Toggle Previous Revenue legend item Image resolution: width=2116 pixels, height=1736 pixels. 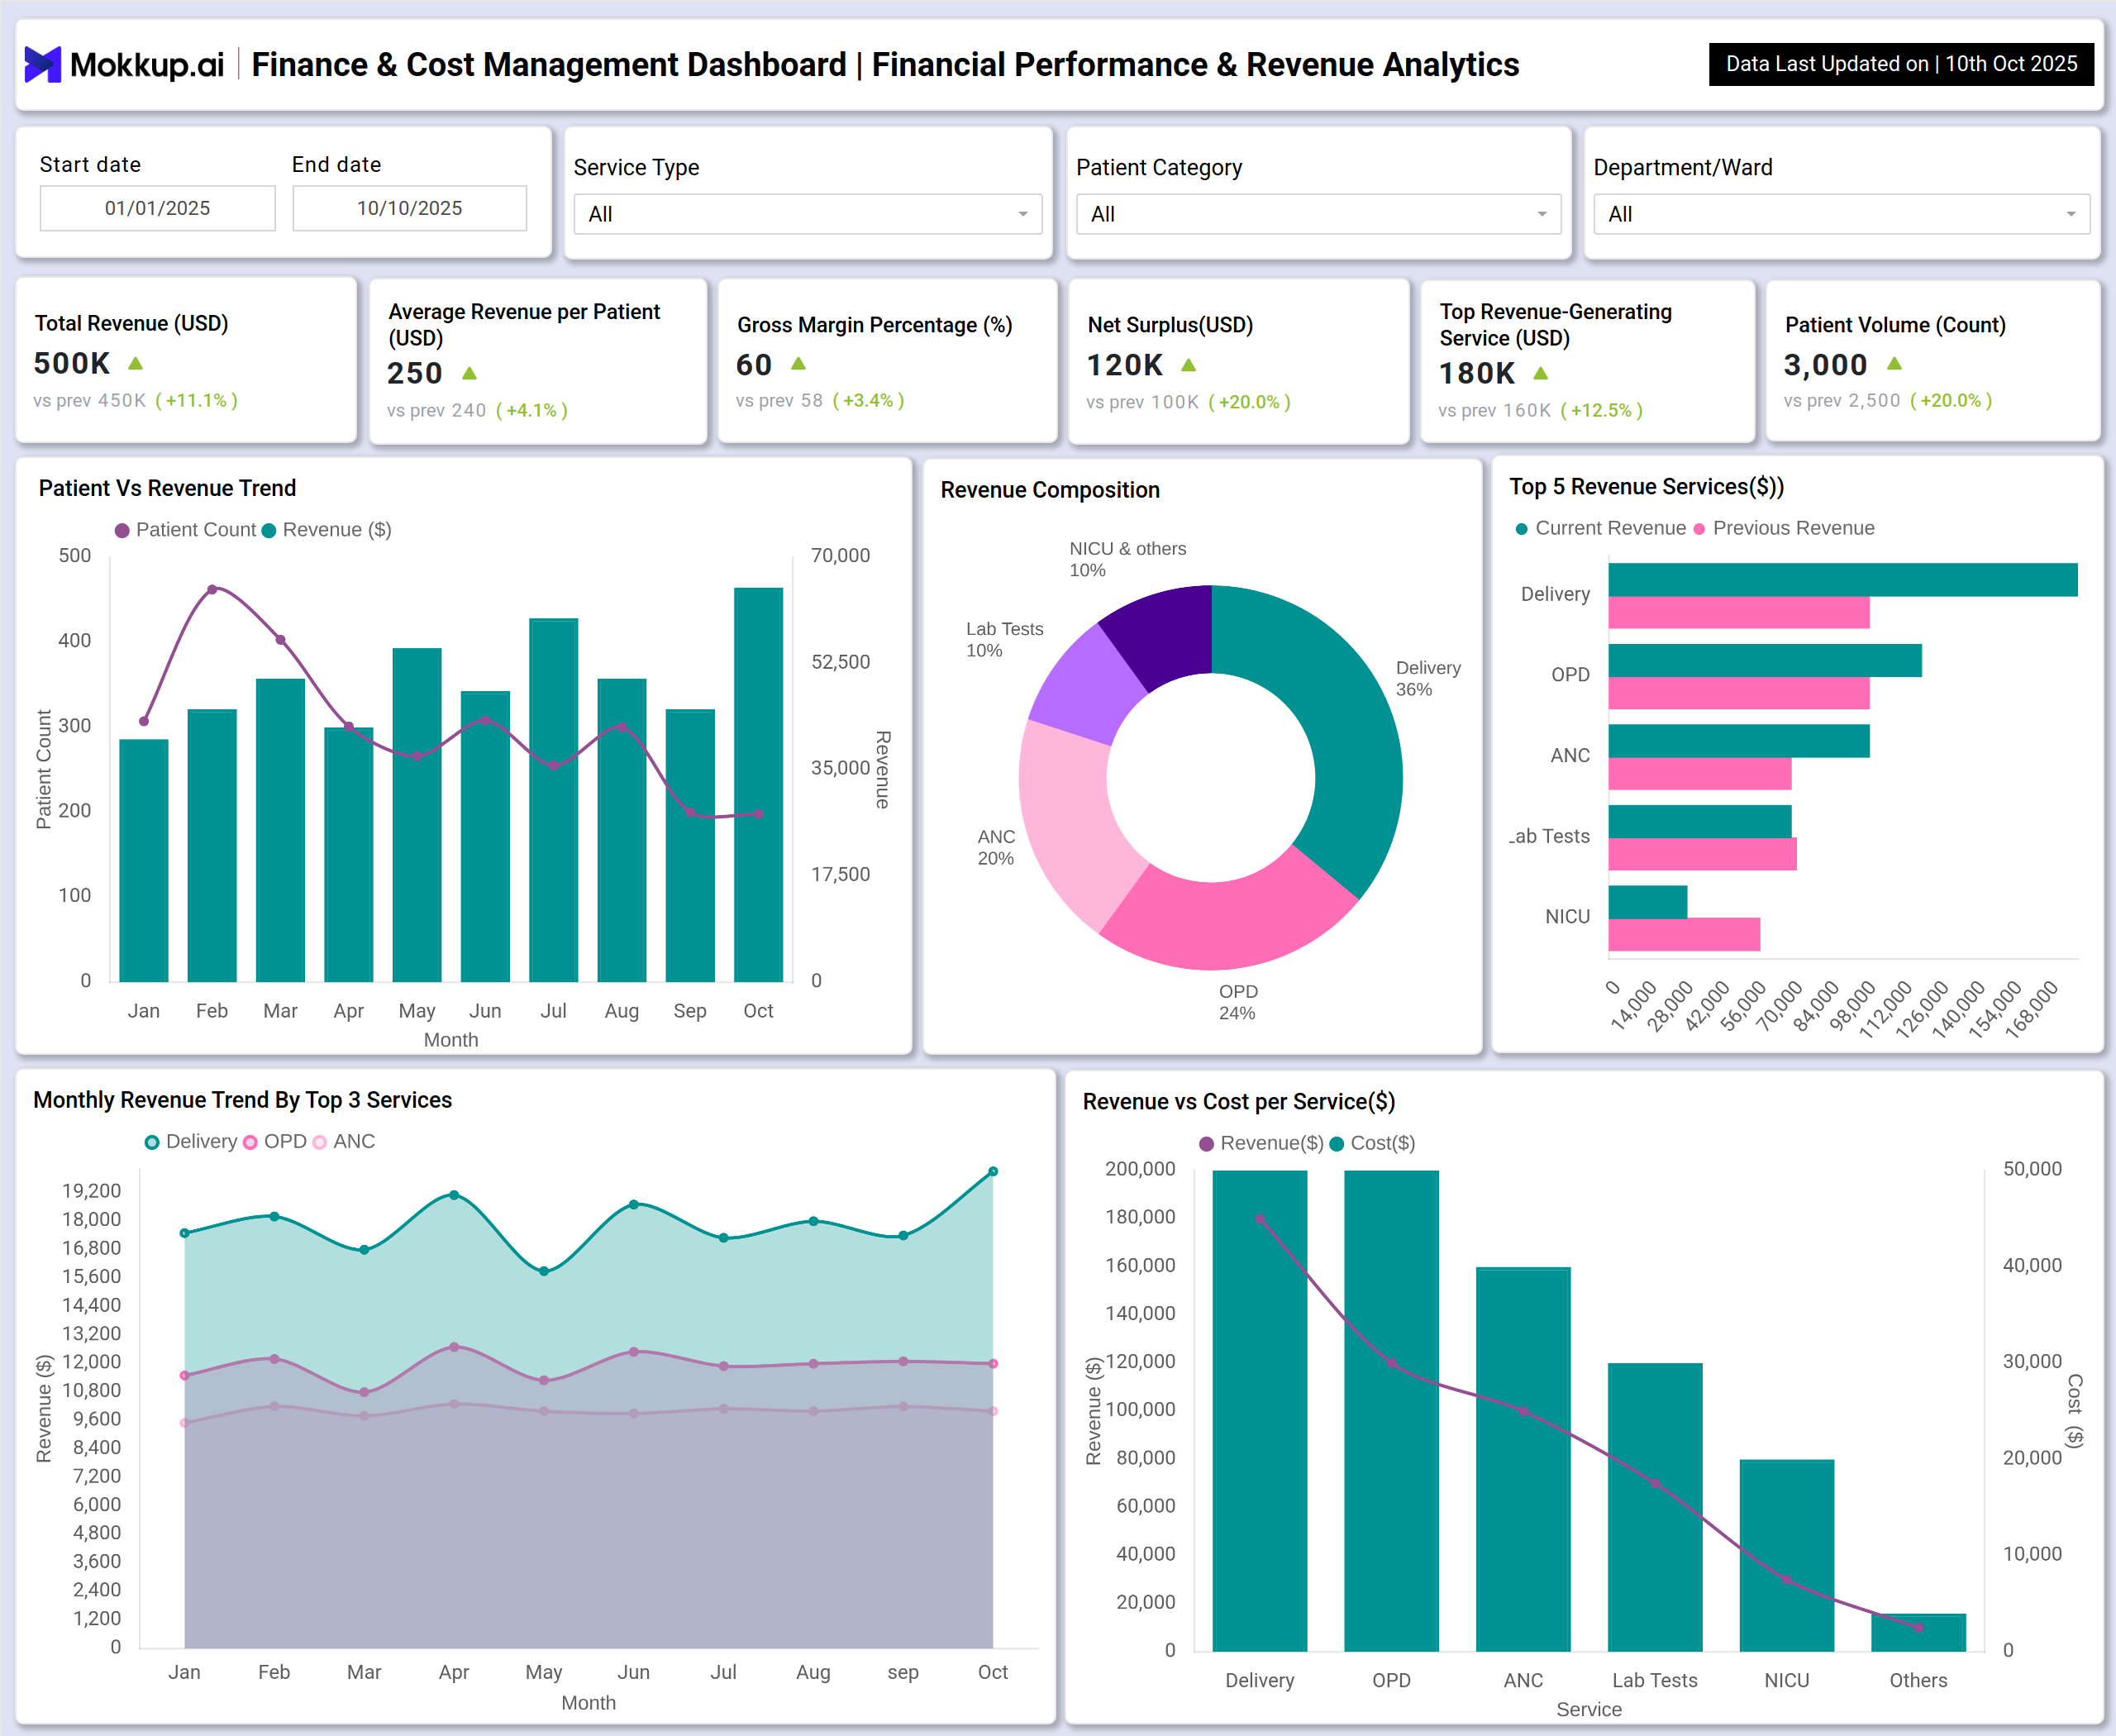coord(1783,528)
